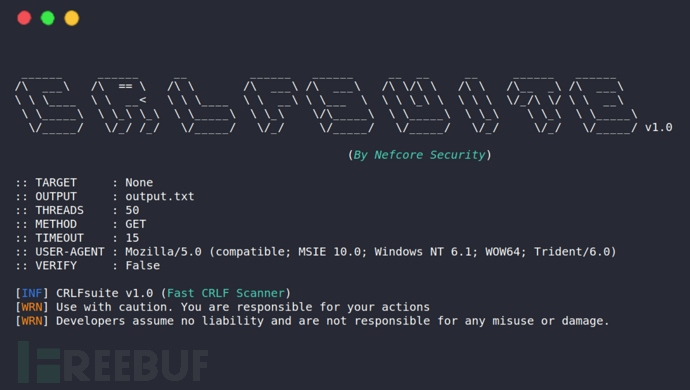Click the v1.0 version label
Image resolution: width=690 pixels, height=390 pixels.
pyautogui.click(x=658, y=127)
